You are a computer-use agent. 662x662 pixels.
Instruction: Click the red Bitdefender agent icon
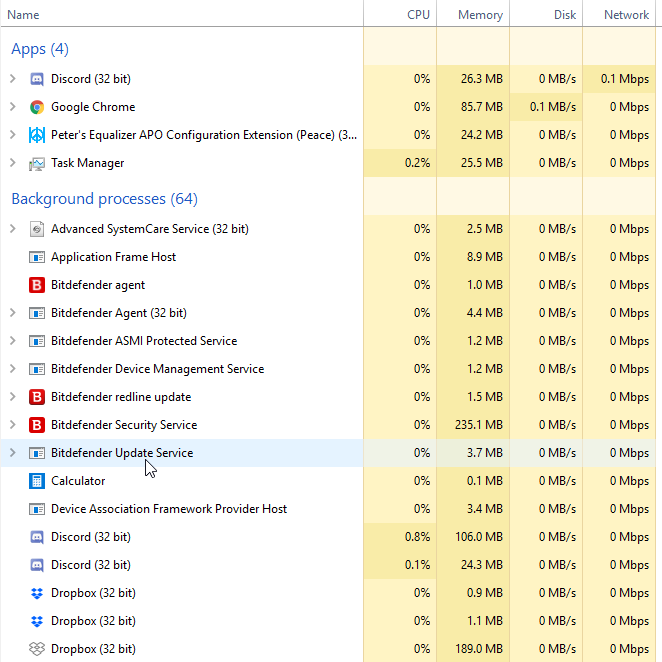[37, 285]
